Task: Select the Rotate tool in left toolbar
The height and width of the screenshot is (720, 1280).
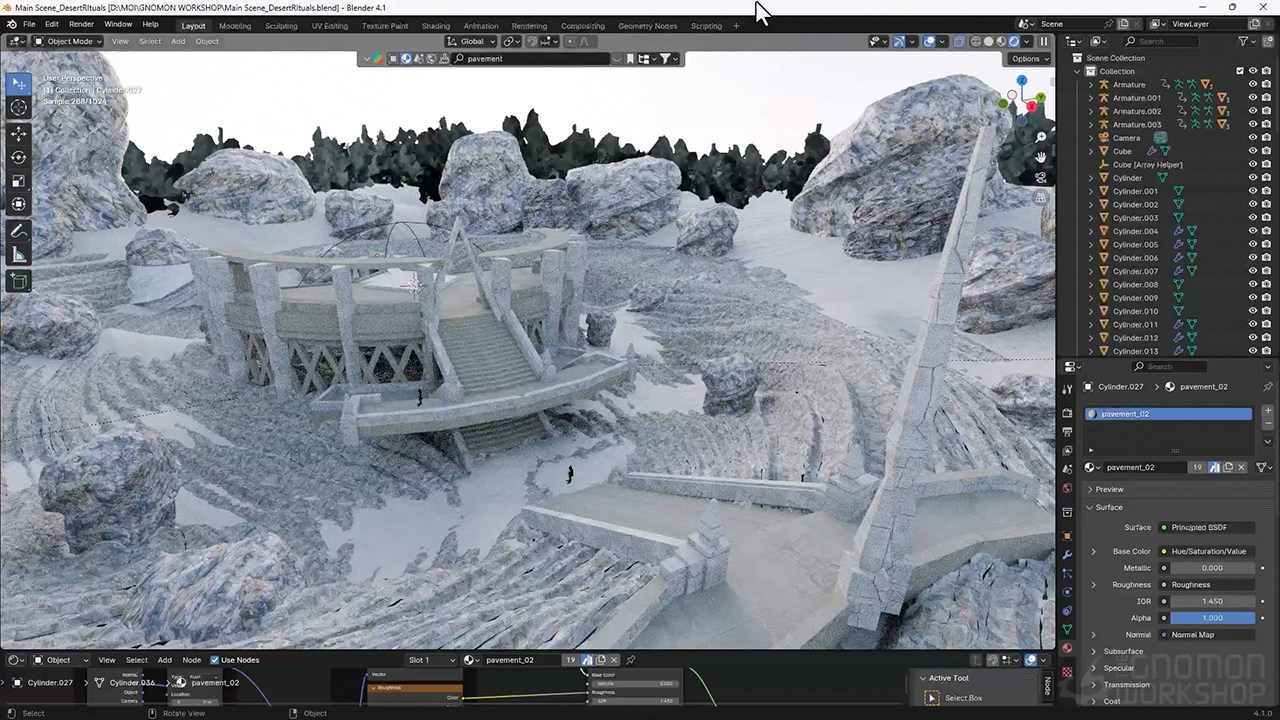Action: click(x=19, y=157)
